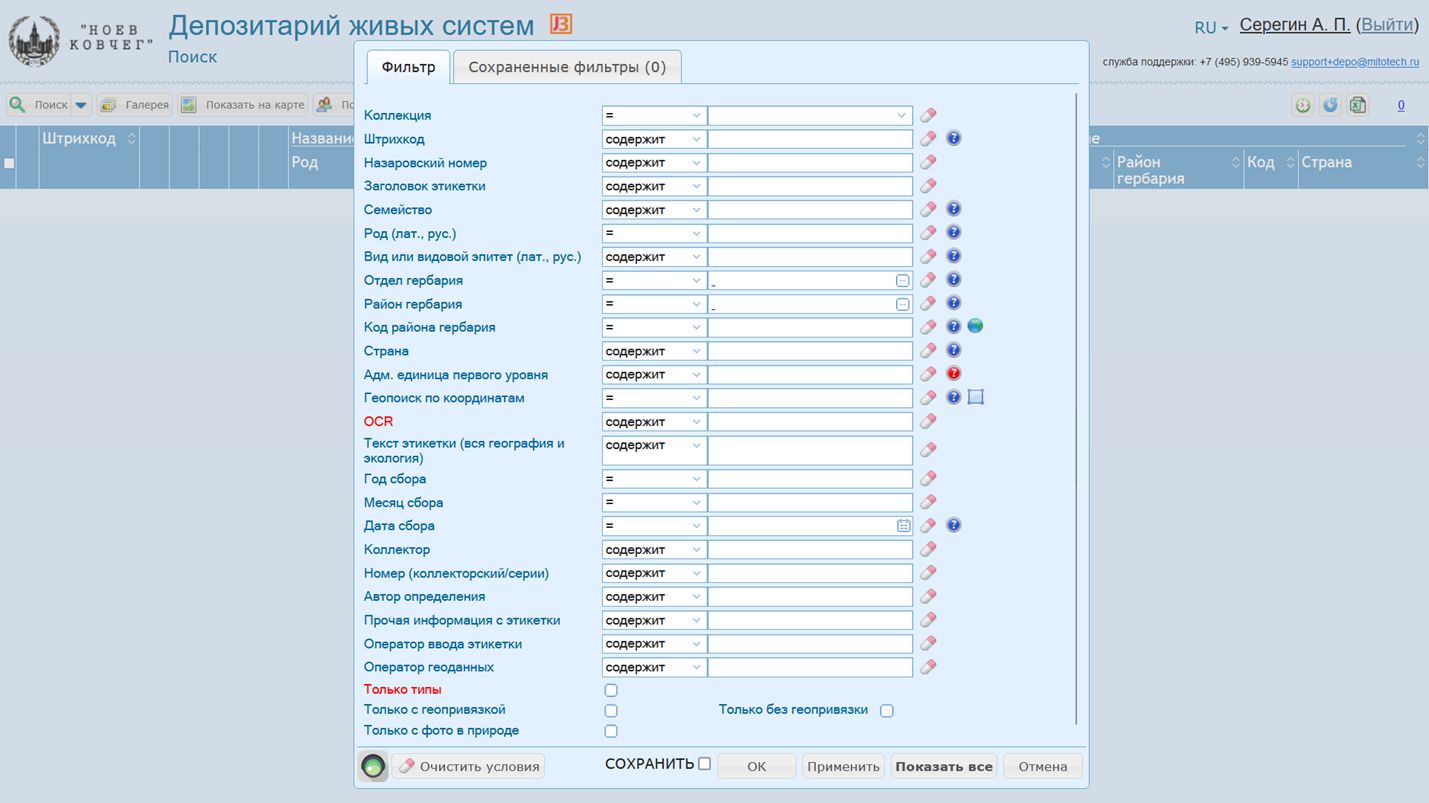This screenshot has height=803, width=1429.
Task: Click the green clock icon in toolbar
Action: (1303, 105)
